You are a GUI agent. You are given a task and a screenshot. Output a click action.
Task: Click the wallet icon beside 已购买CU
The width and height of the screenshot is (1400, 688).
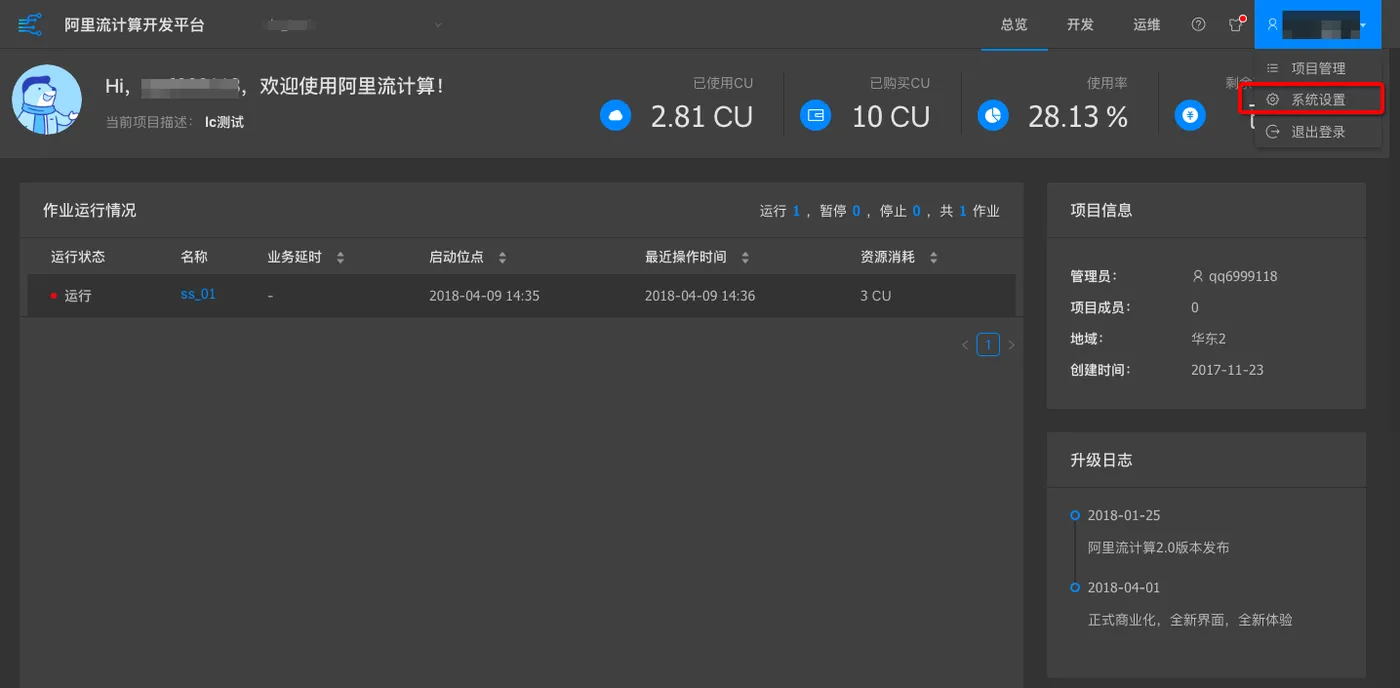tap(816, 116)
